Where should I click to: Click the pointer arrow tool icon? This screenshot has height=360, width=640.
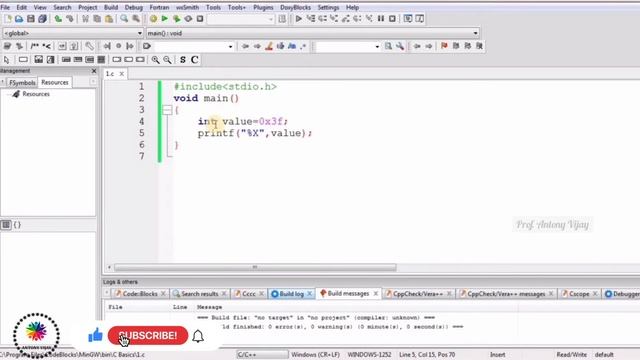click(7, 60)
